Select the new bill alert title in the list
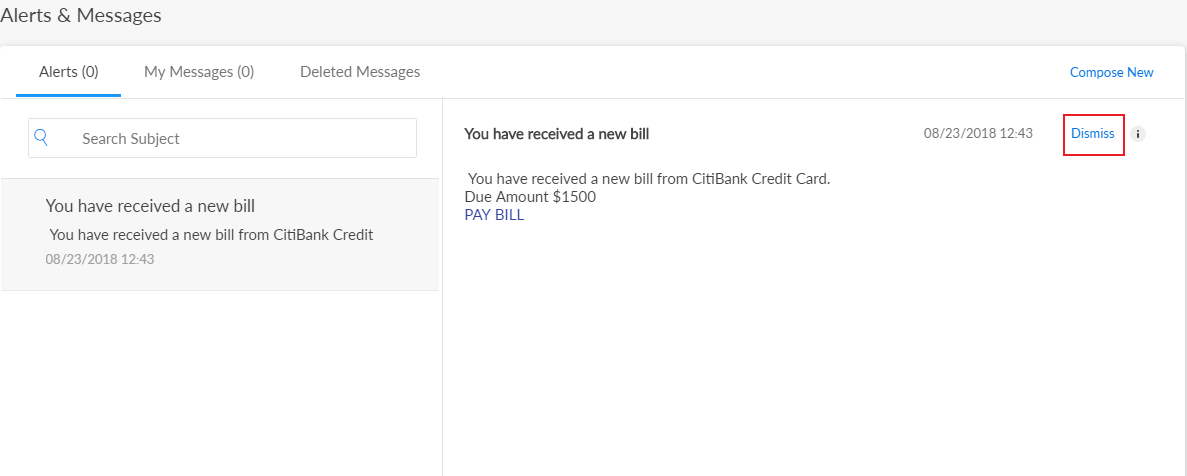This screenshot has width=1187, height=476. coord(150,206)
